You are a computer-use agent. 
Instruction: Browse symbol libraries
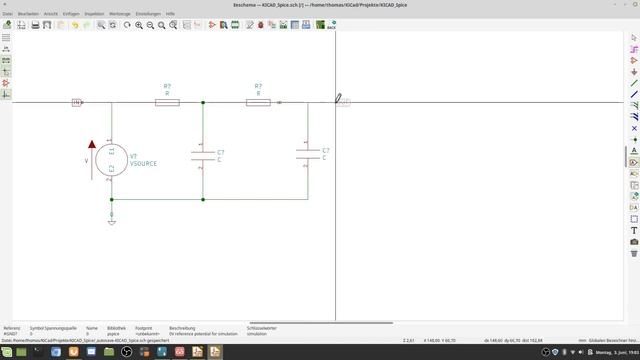point(223,25)
